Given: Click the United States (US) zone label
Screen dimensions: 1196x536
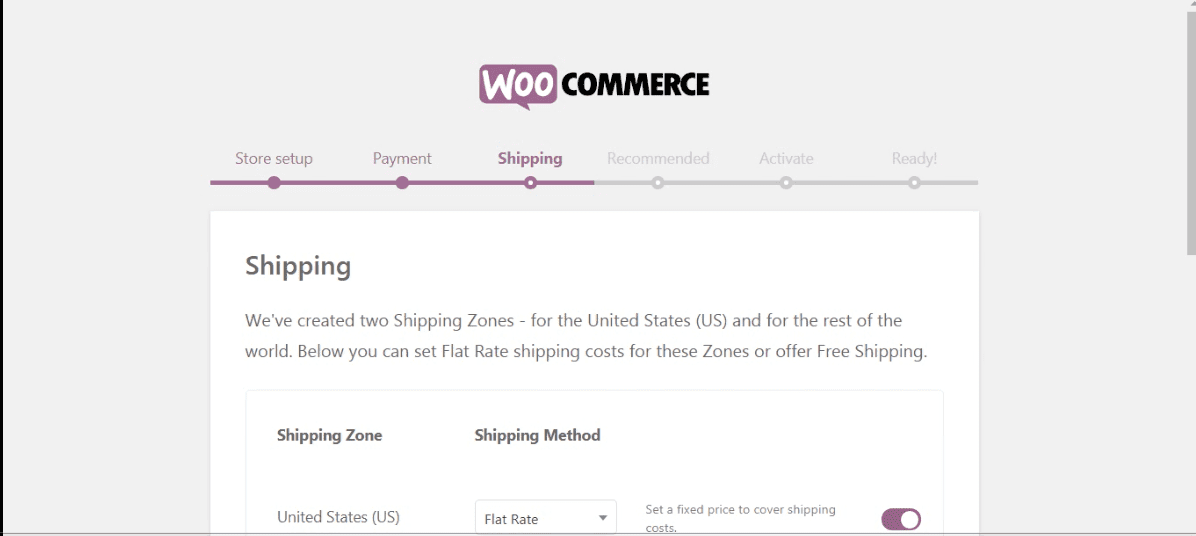Looking at the screenshot, I should point(338,517).
